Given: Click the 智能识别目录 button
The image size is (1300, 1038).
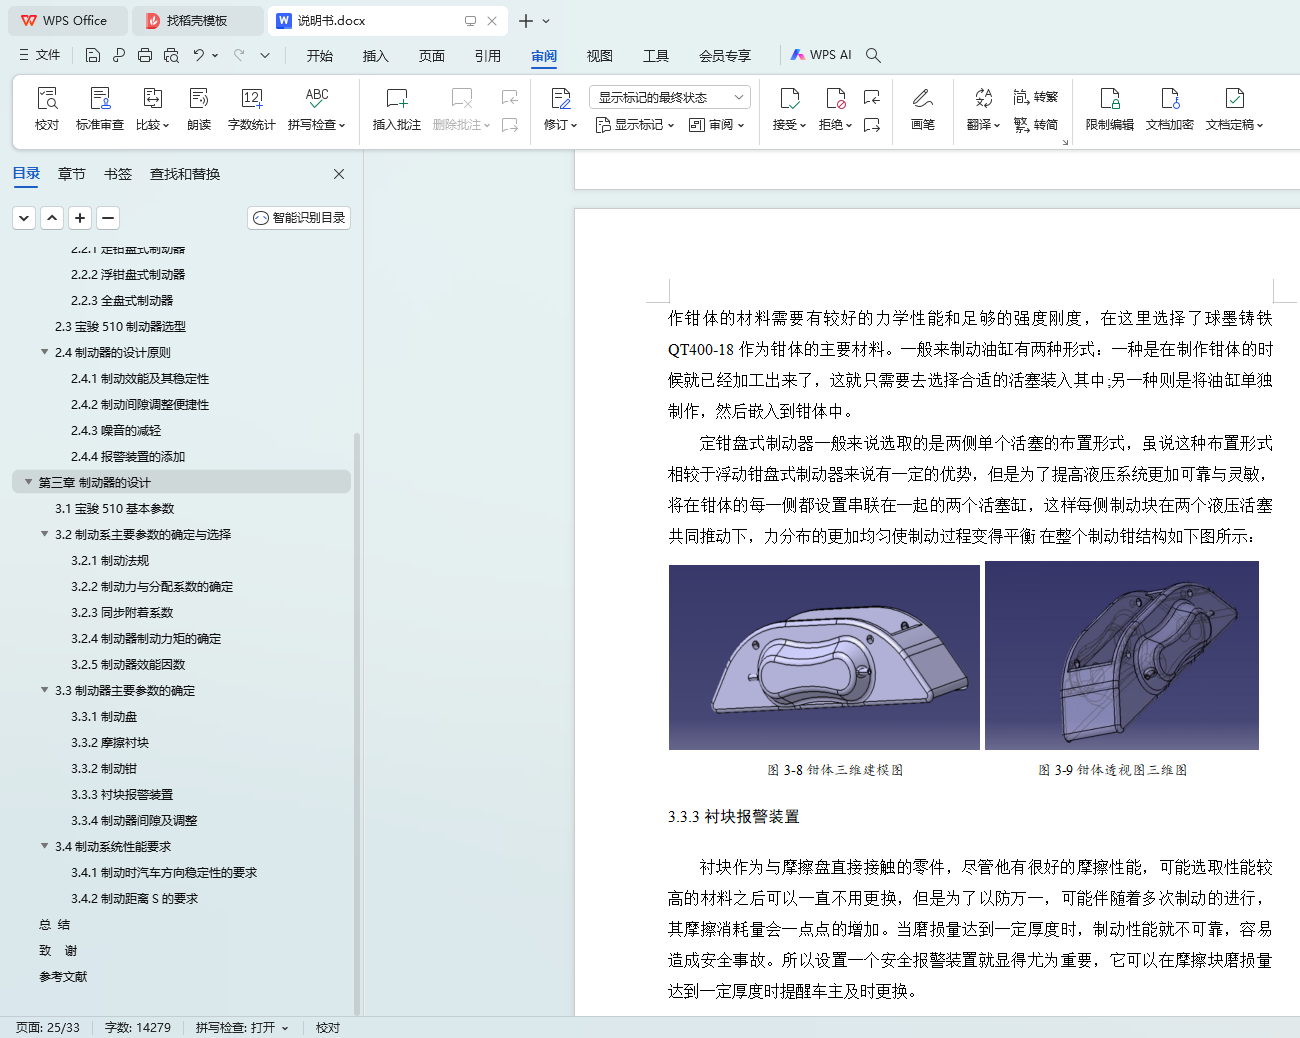Looking at the screenshot, I should (299, 218).
